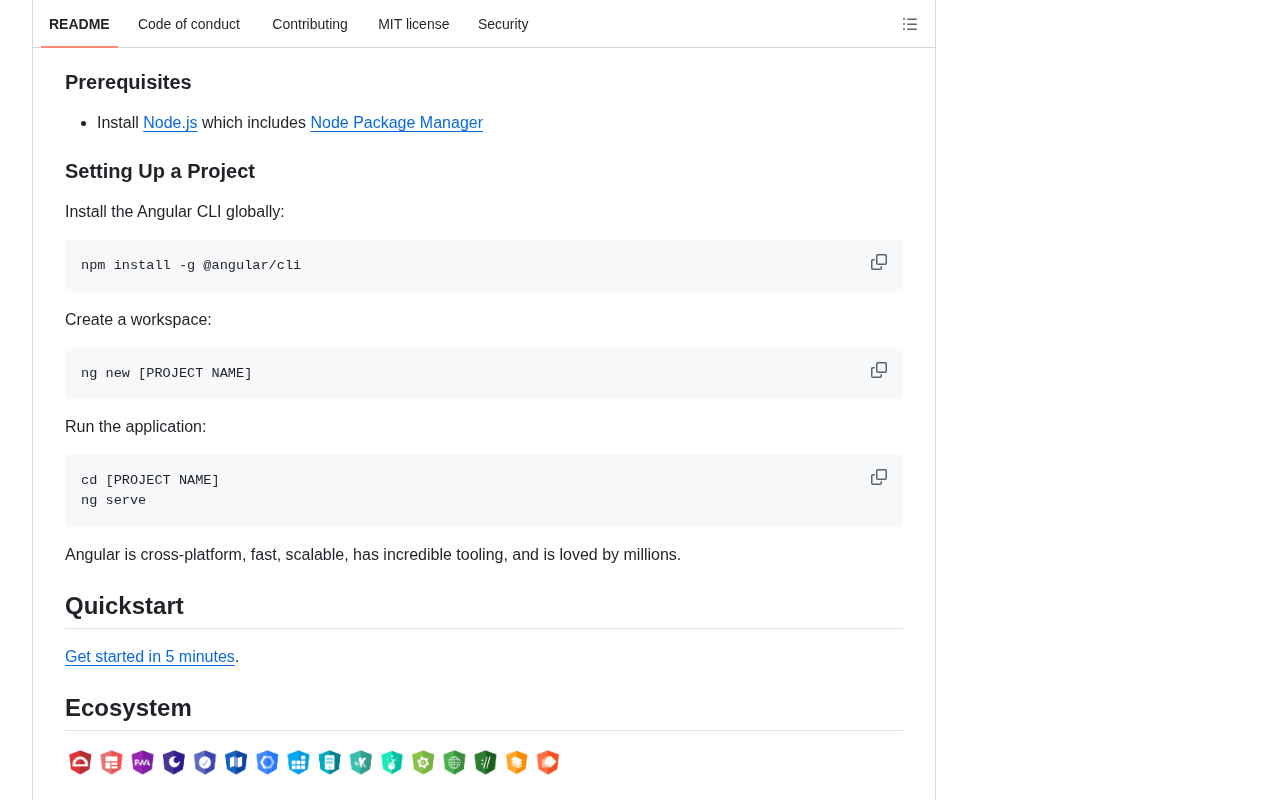Click the red protractor ecosystem badge
The width and height of the screenshot is (1280, 800).
coord(80,762)
